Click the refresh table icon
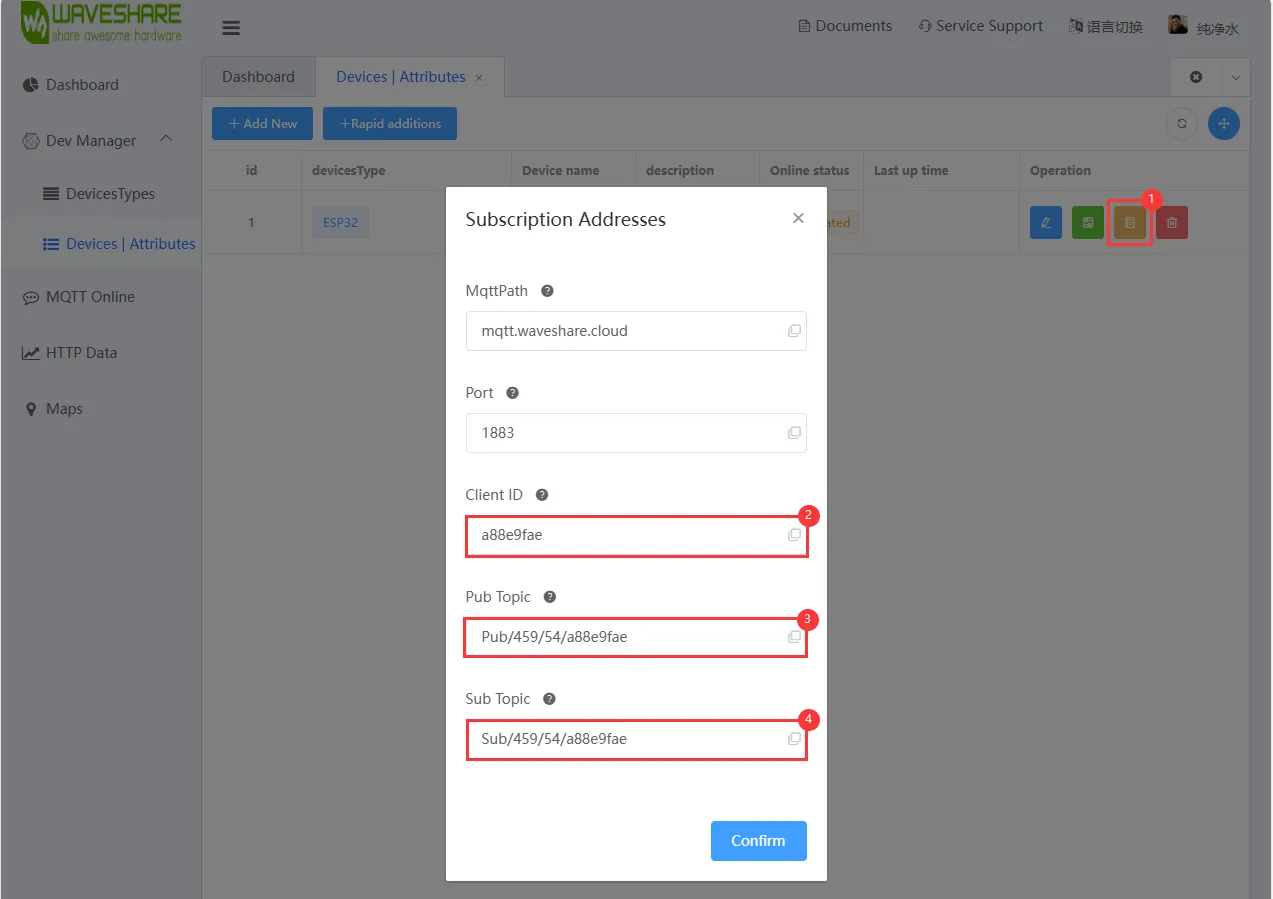This screenshot has height=899, width=1273. click(1182, 124)
